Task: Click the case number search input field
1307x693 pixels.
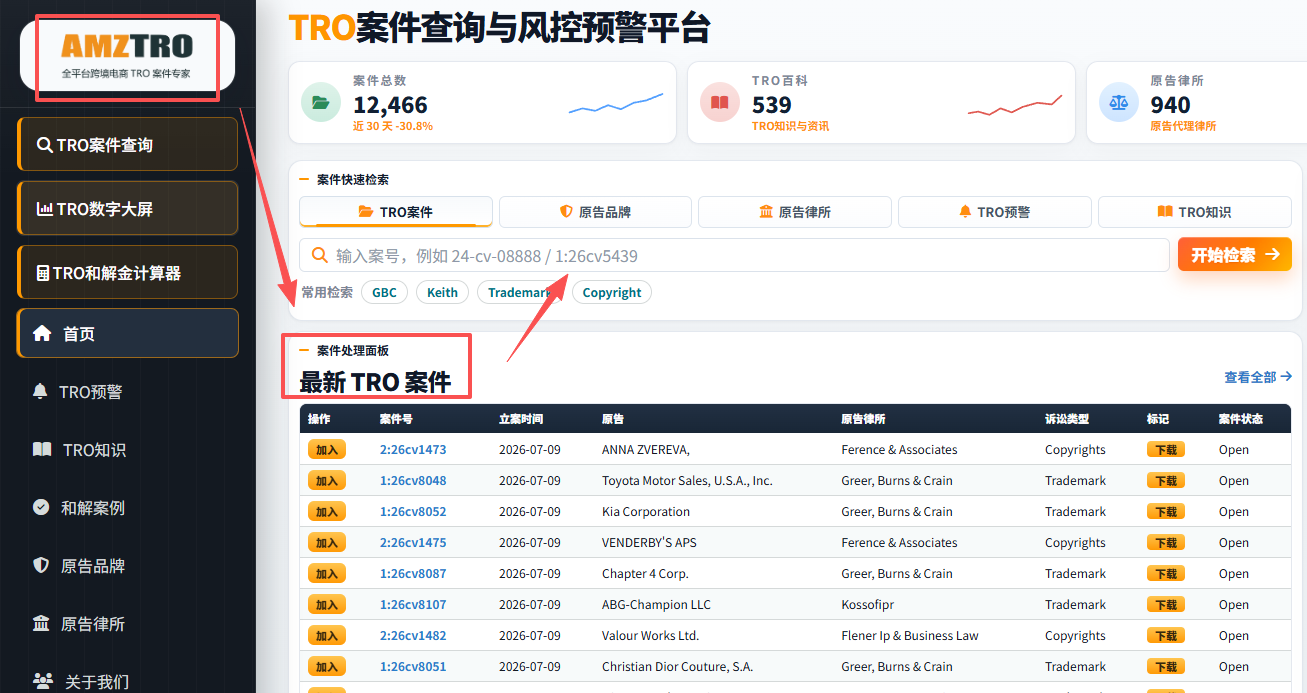Action: click(x=734, y=255)
